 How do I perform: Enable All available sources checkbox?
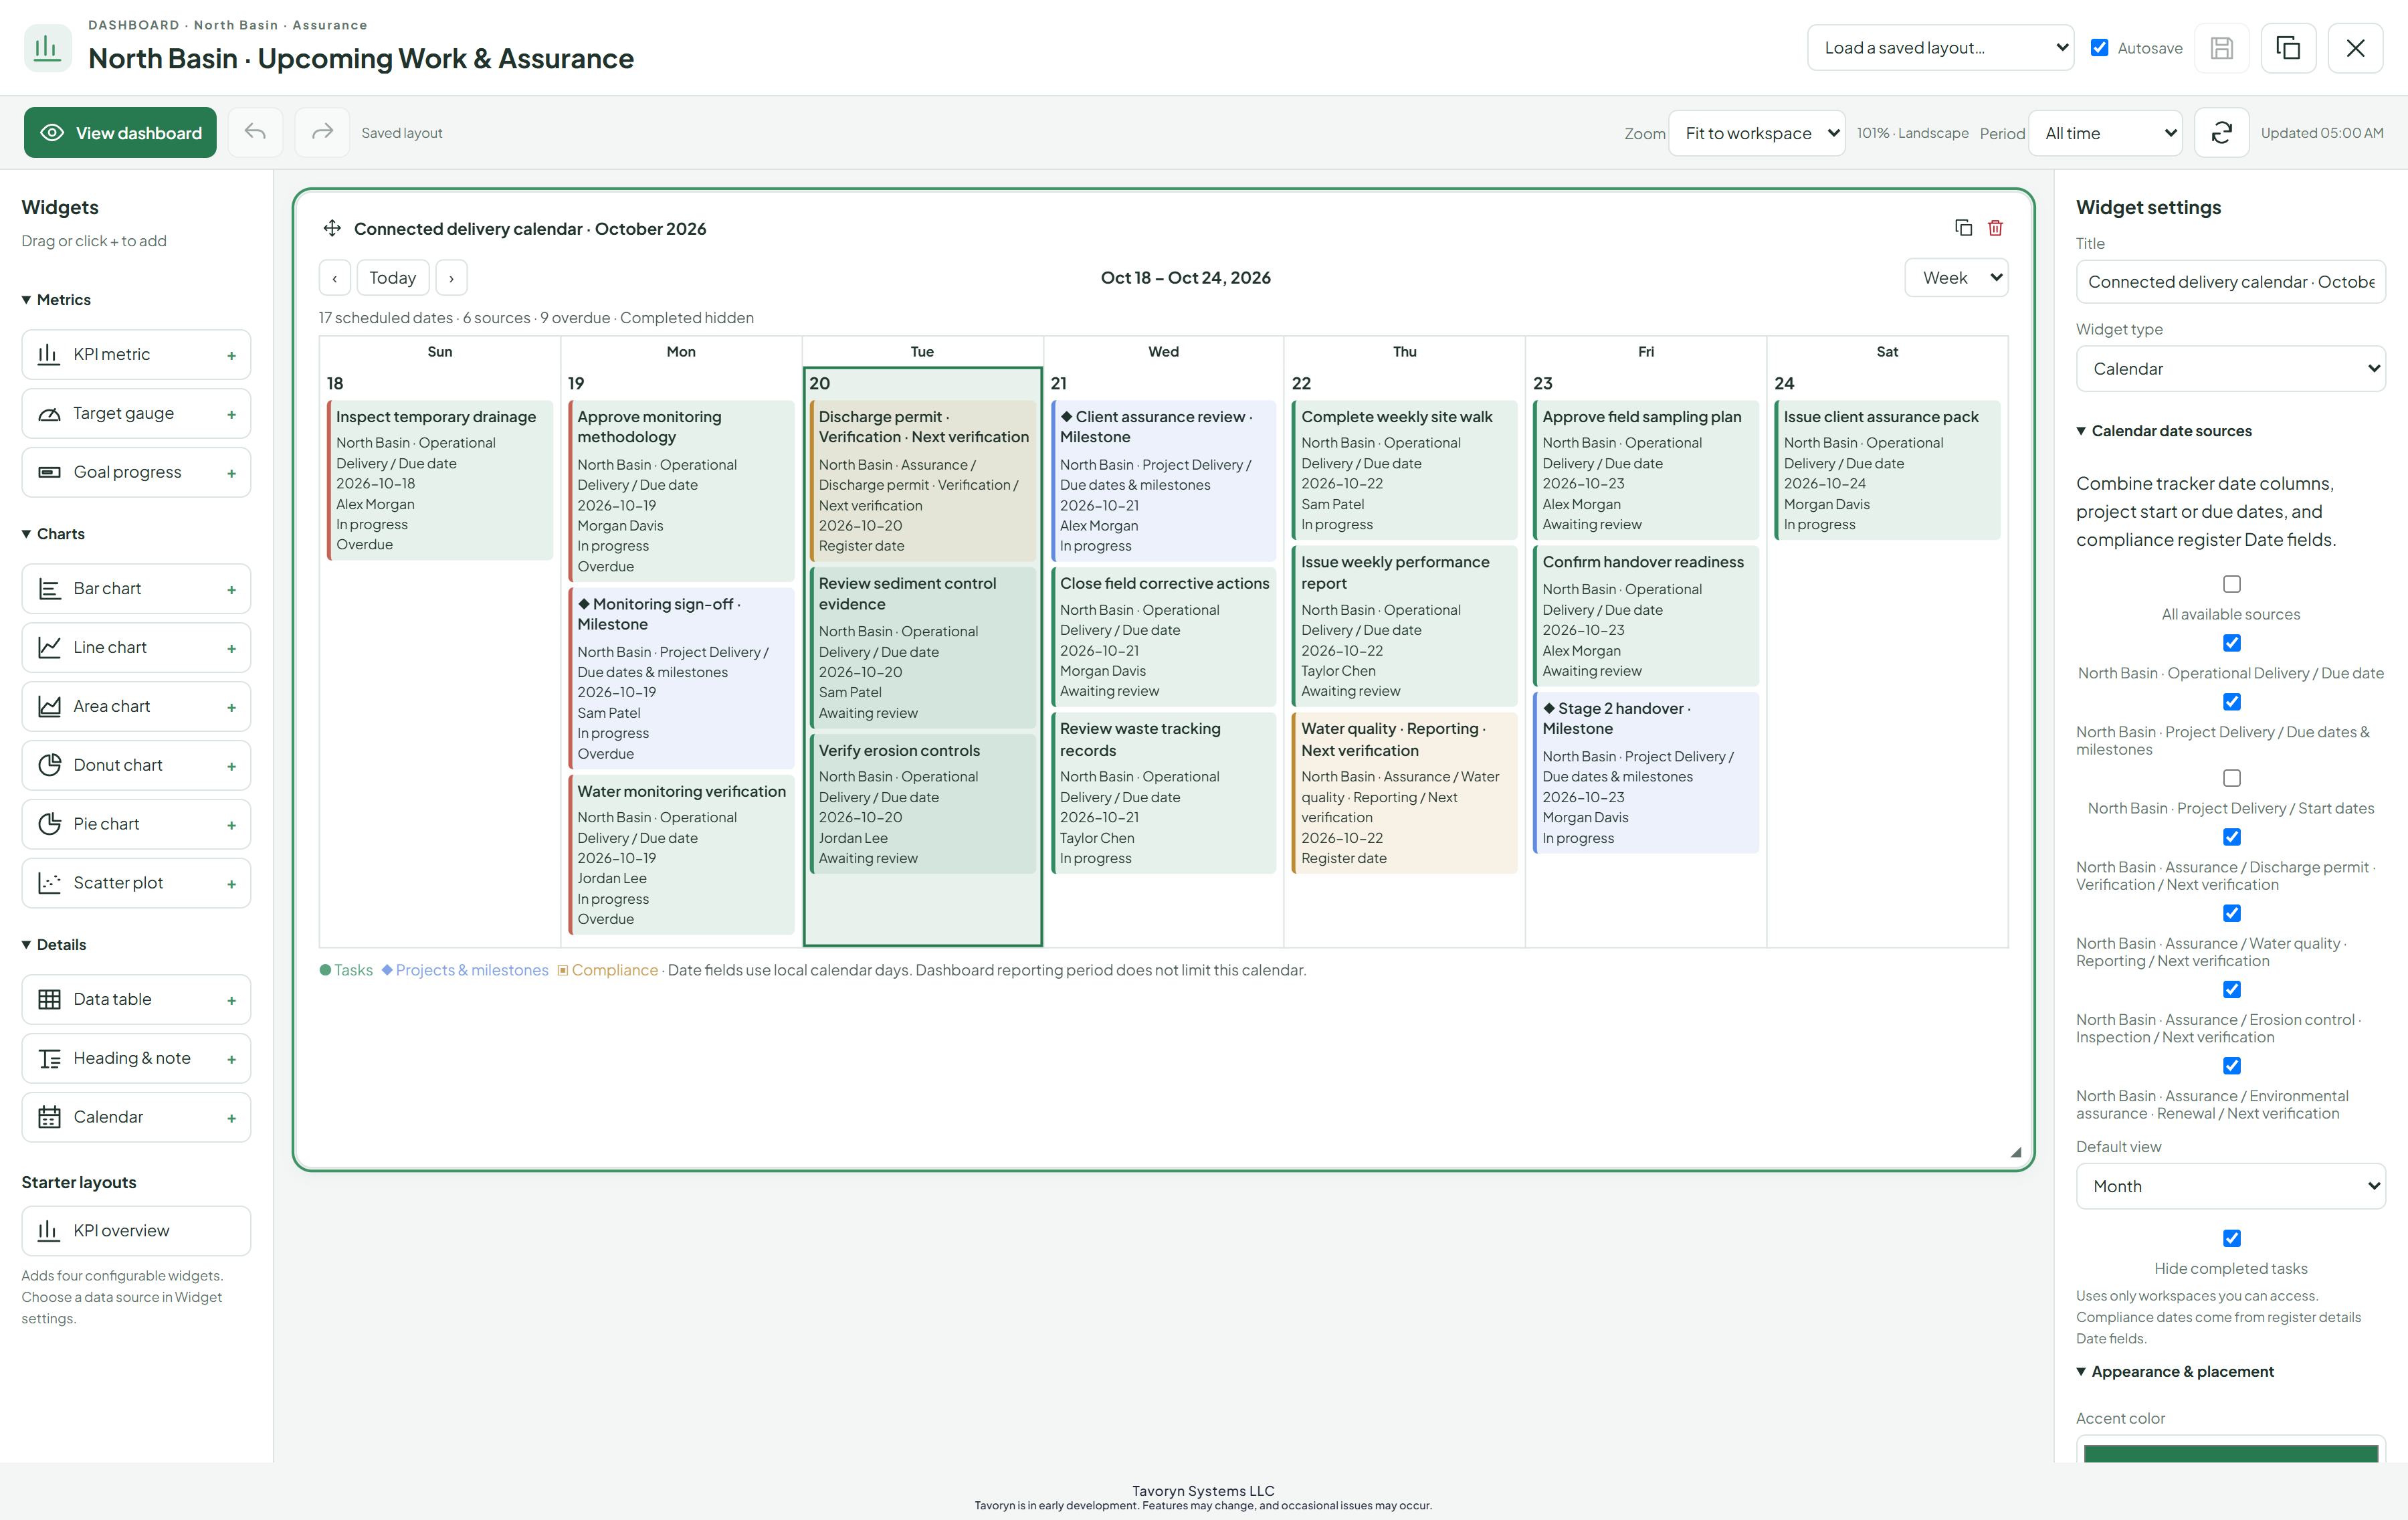point(2231,584)
